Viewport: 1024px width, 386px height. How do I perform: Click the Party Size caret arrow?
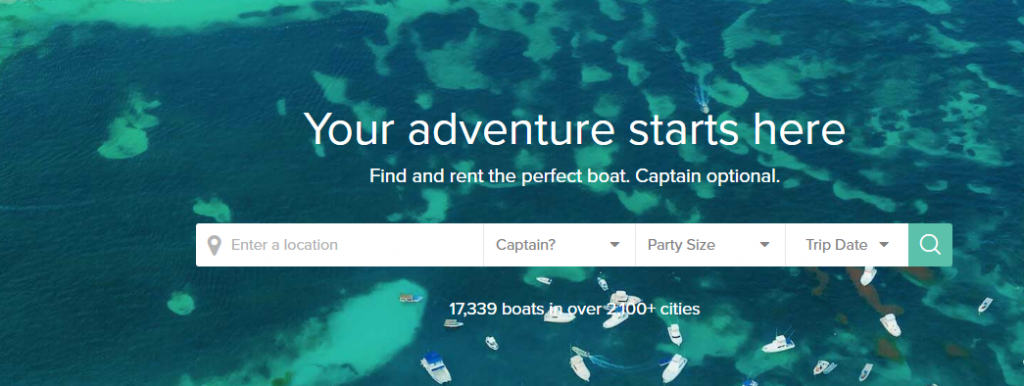765,245
